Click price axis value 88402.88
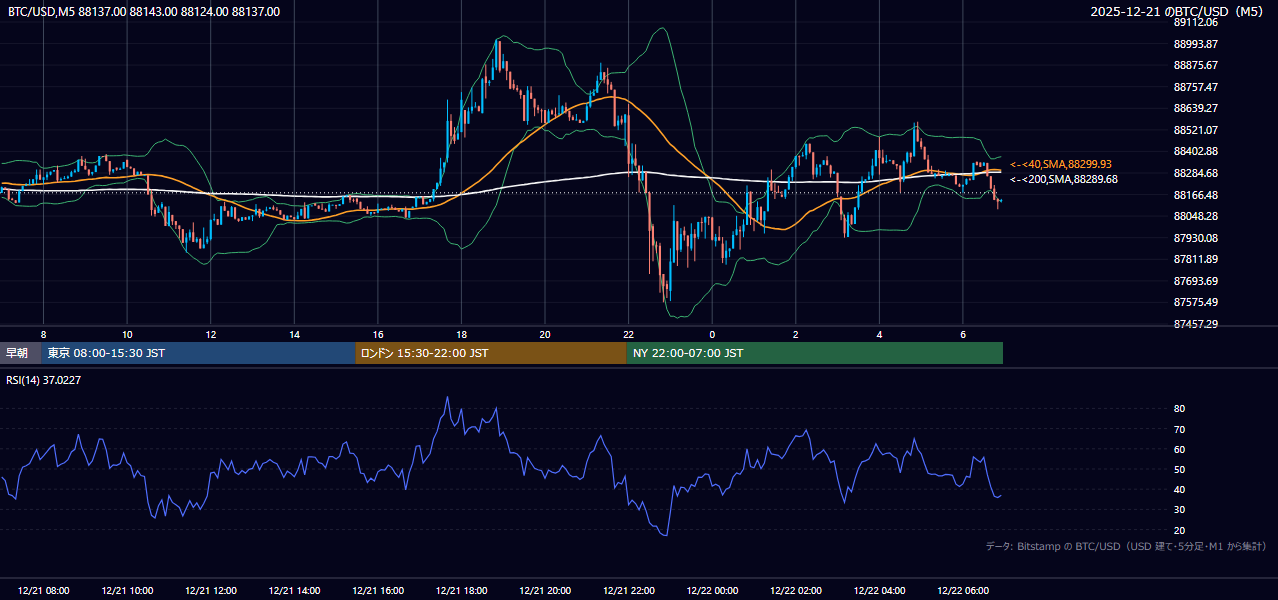This screenshot has width=1278, height=600. coord(1195,151)
